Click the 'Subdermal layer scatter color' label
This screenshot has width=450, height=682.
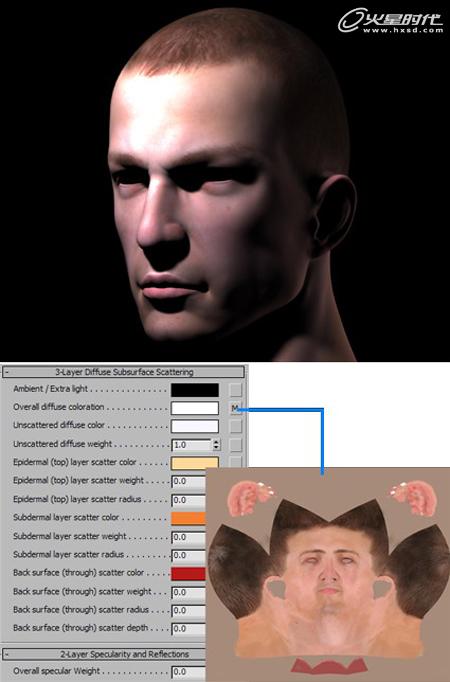66,518
